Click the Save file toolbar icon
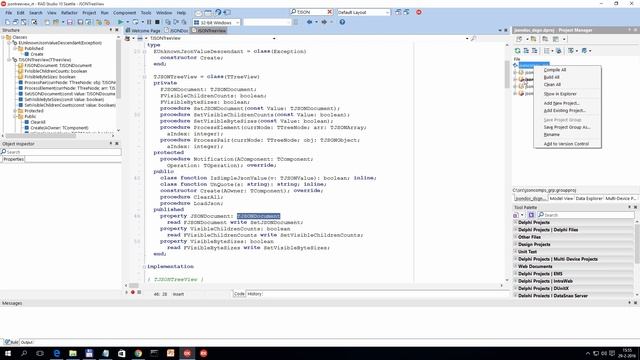This screenshot has height=360, width=640. [x=70, y=22]
